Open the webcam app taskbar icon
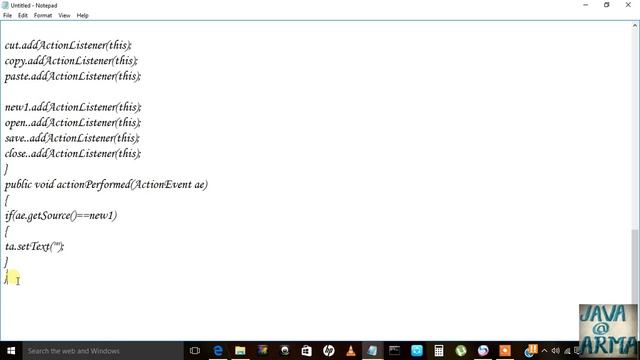The image size is (640, 360). tap(284, 351)
